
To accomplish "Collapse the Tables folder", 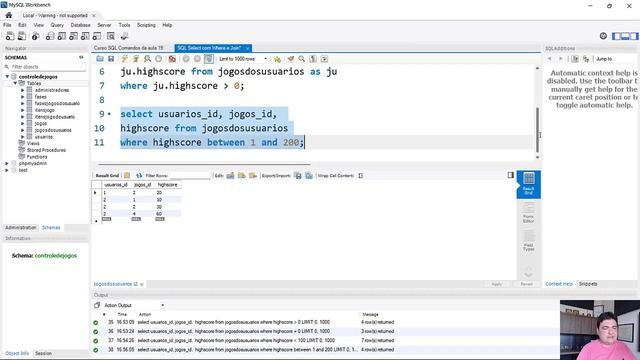I will 15,83.
